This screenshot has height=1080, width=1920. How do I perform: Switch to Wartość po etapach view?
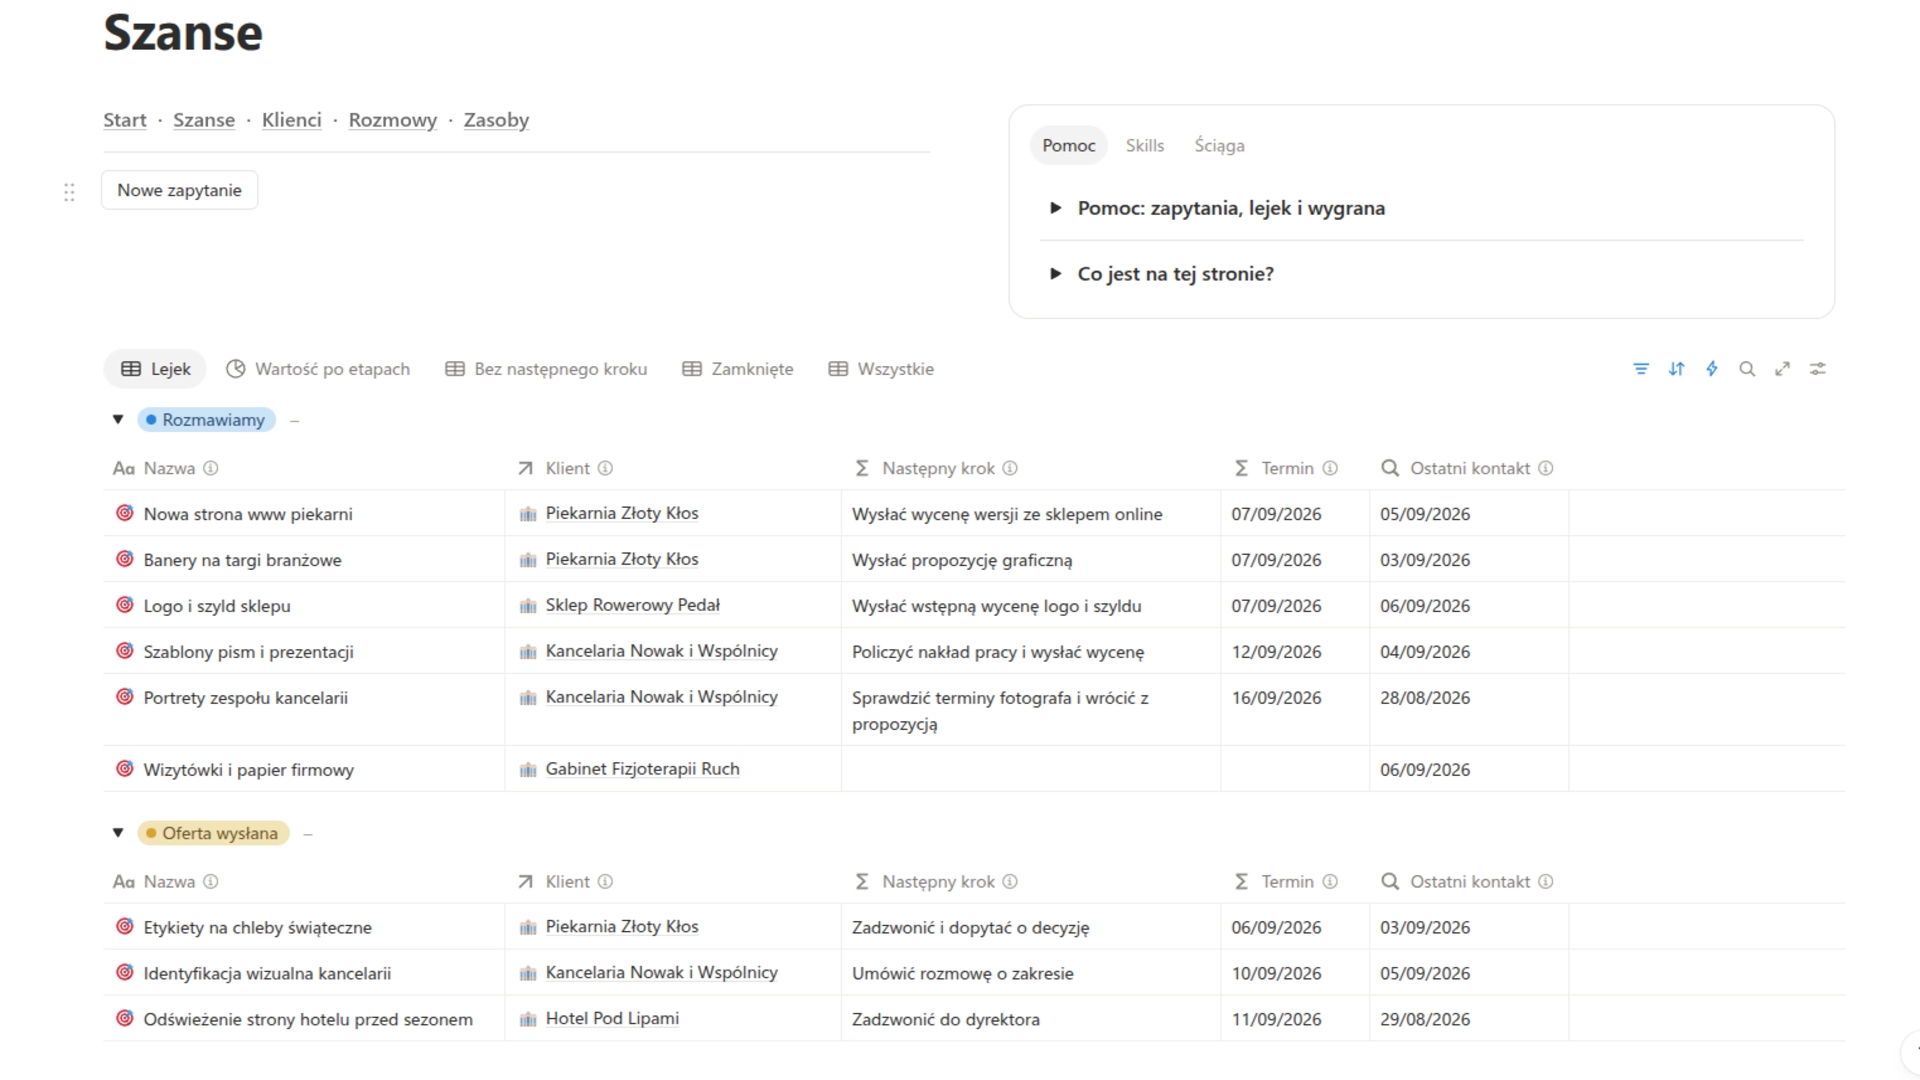pyautogui.click(x=318, y=369)
